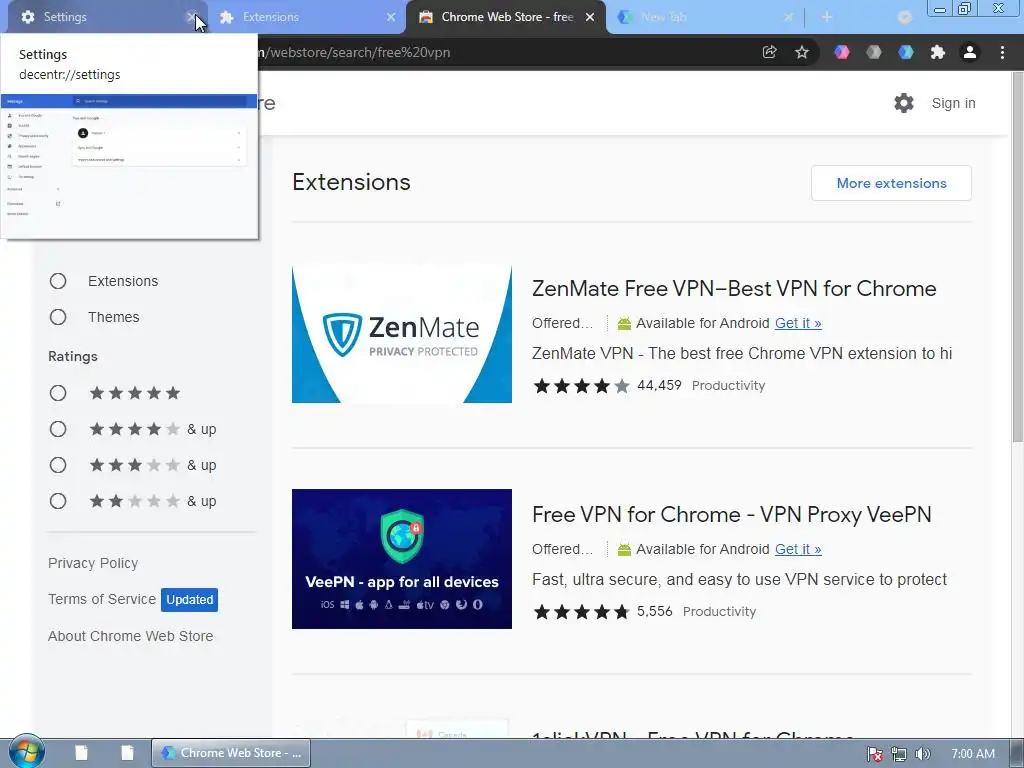Select the three stars & up filter
This screenshot has height=768, width=1024.
58,464
